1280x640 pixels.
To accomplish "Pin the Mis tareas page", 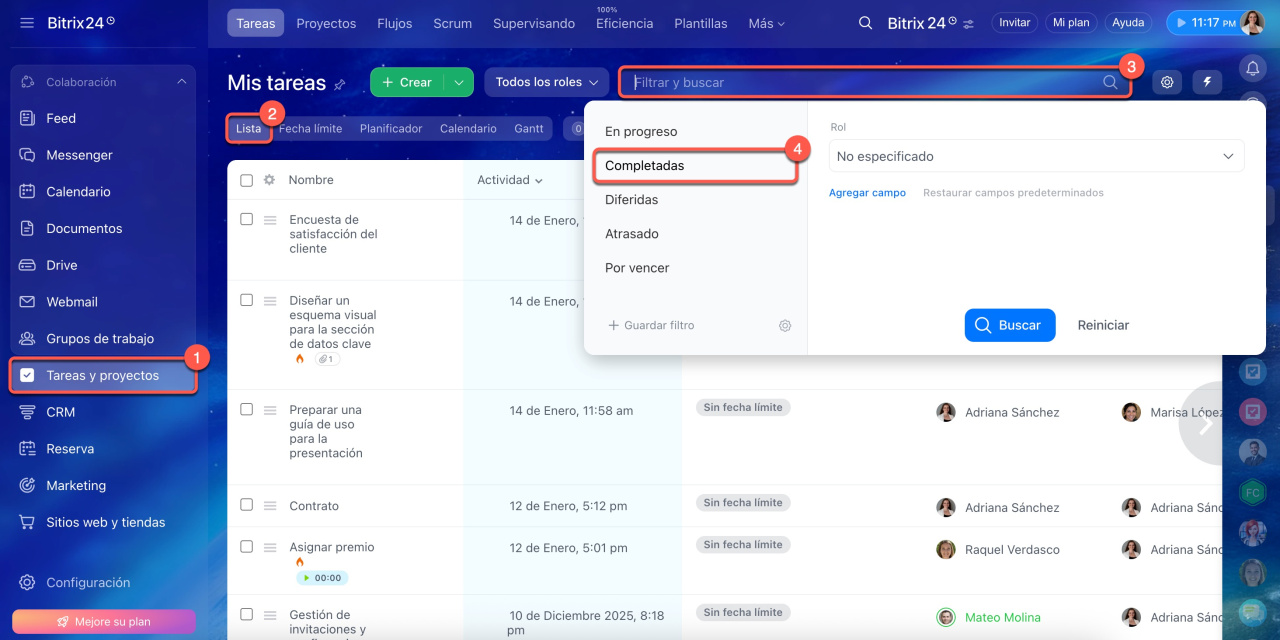I will point(340,84).
